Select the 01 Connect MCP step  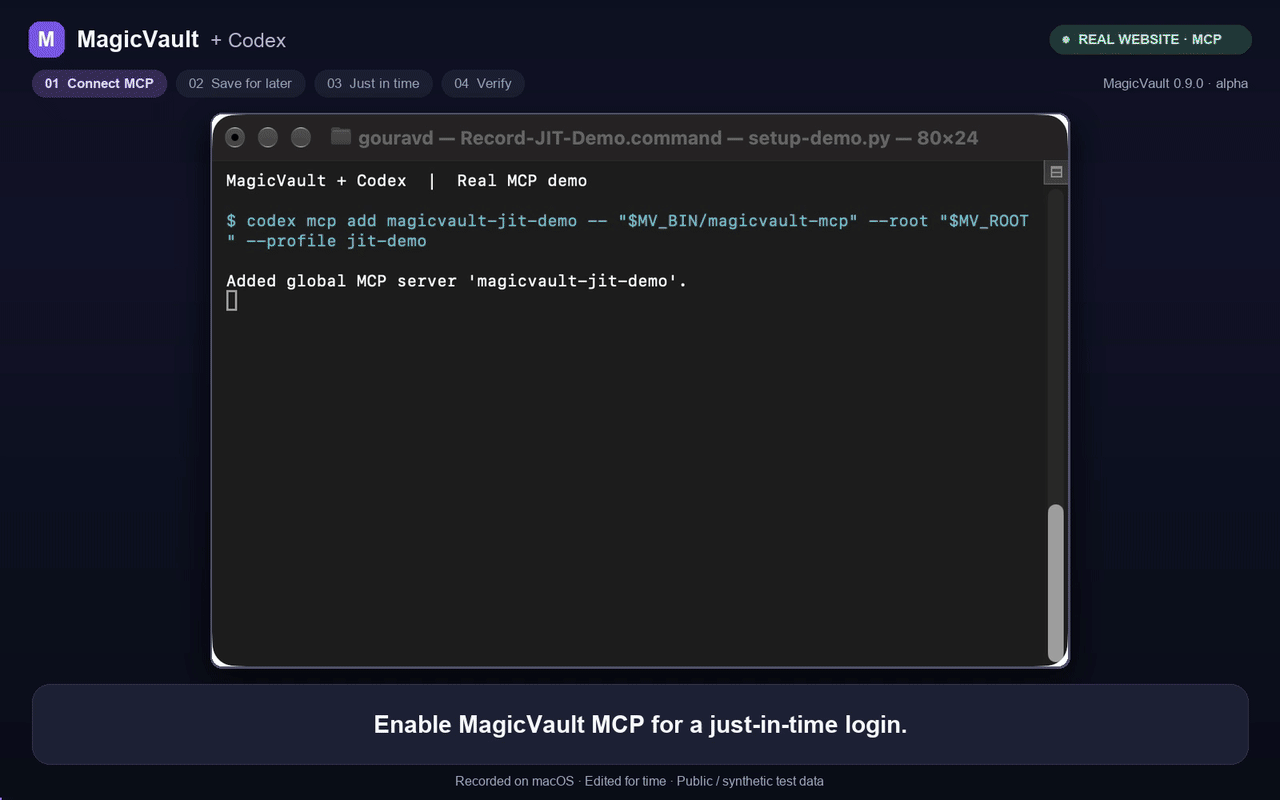point(99,83)
